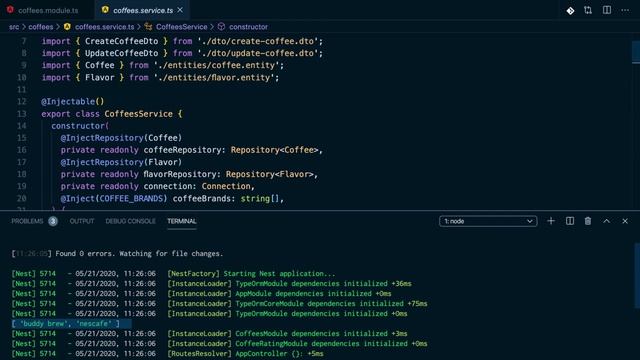This screenshot has width=640, height=360.
Task: Split the editor to the right
Action: [x=607, y=10]
